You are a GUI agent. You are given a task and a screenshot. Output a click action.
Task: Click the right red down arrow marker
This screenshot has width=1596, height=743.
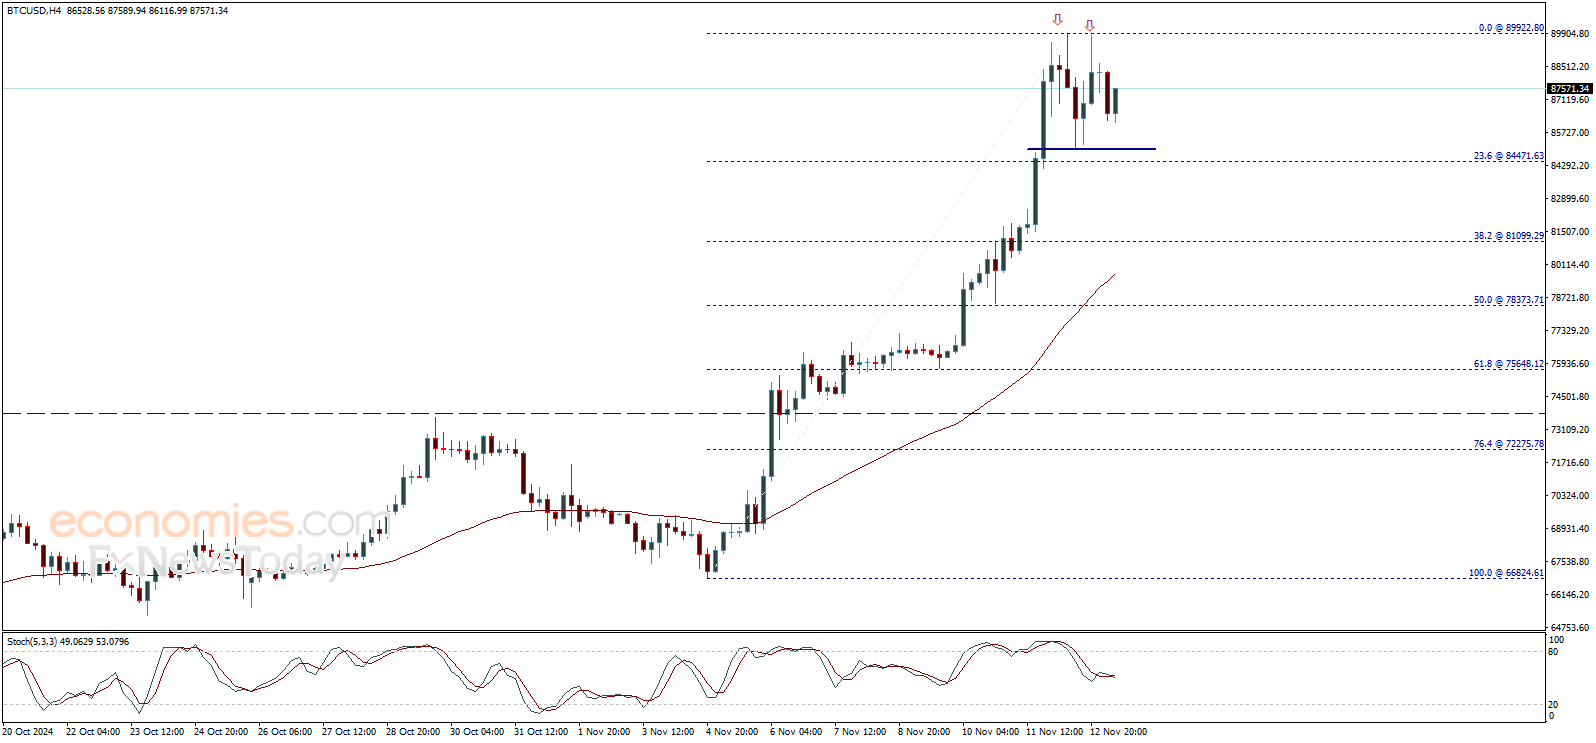click(x=1089, y=25)
